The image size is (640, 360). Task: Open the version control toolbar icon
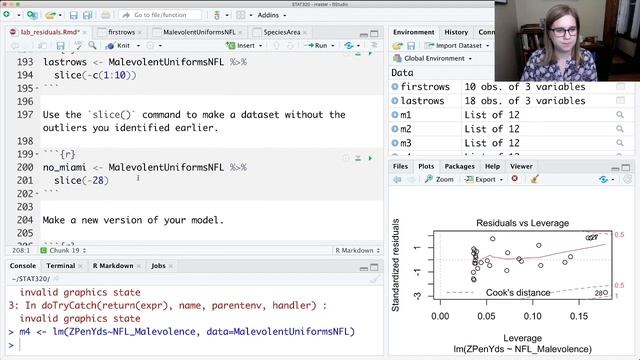click(x=217, y=15)
